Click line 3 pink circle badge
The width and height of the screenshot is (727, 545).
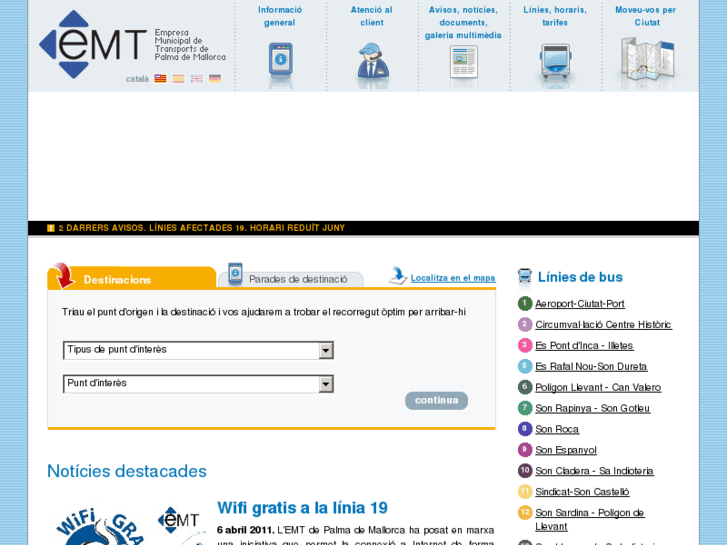pos(524,345)
